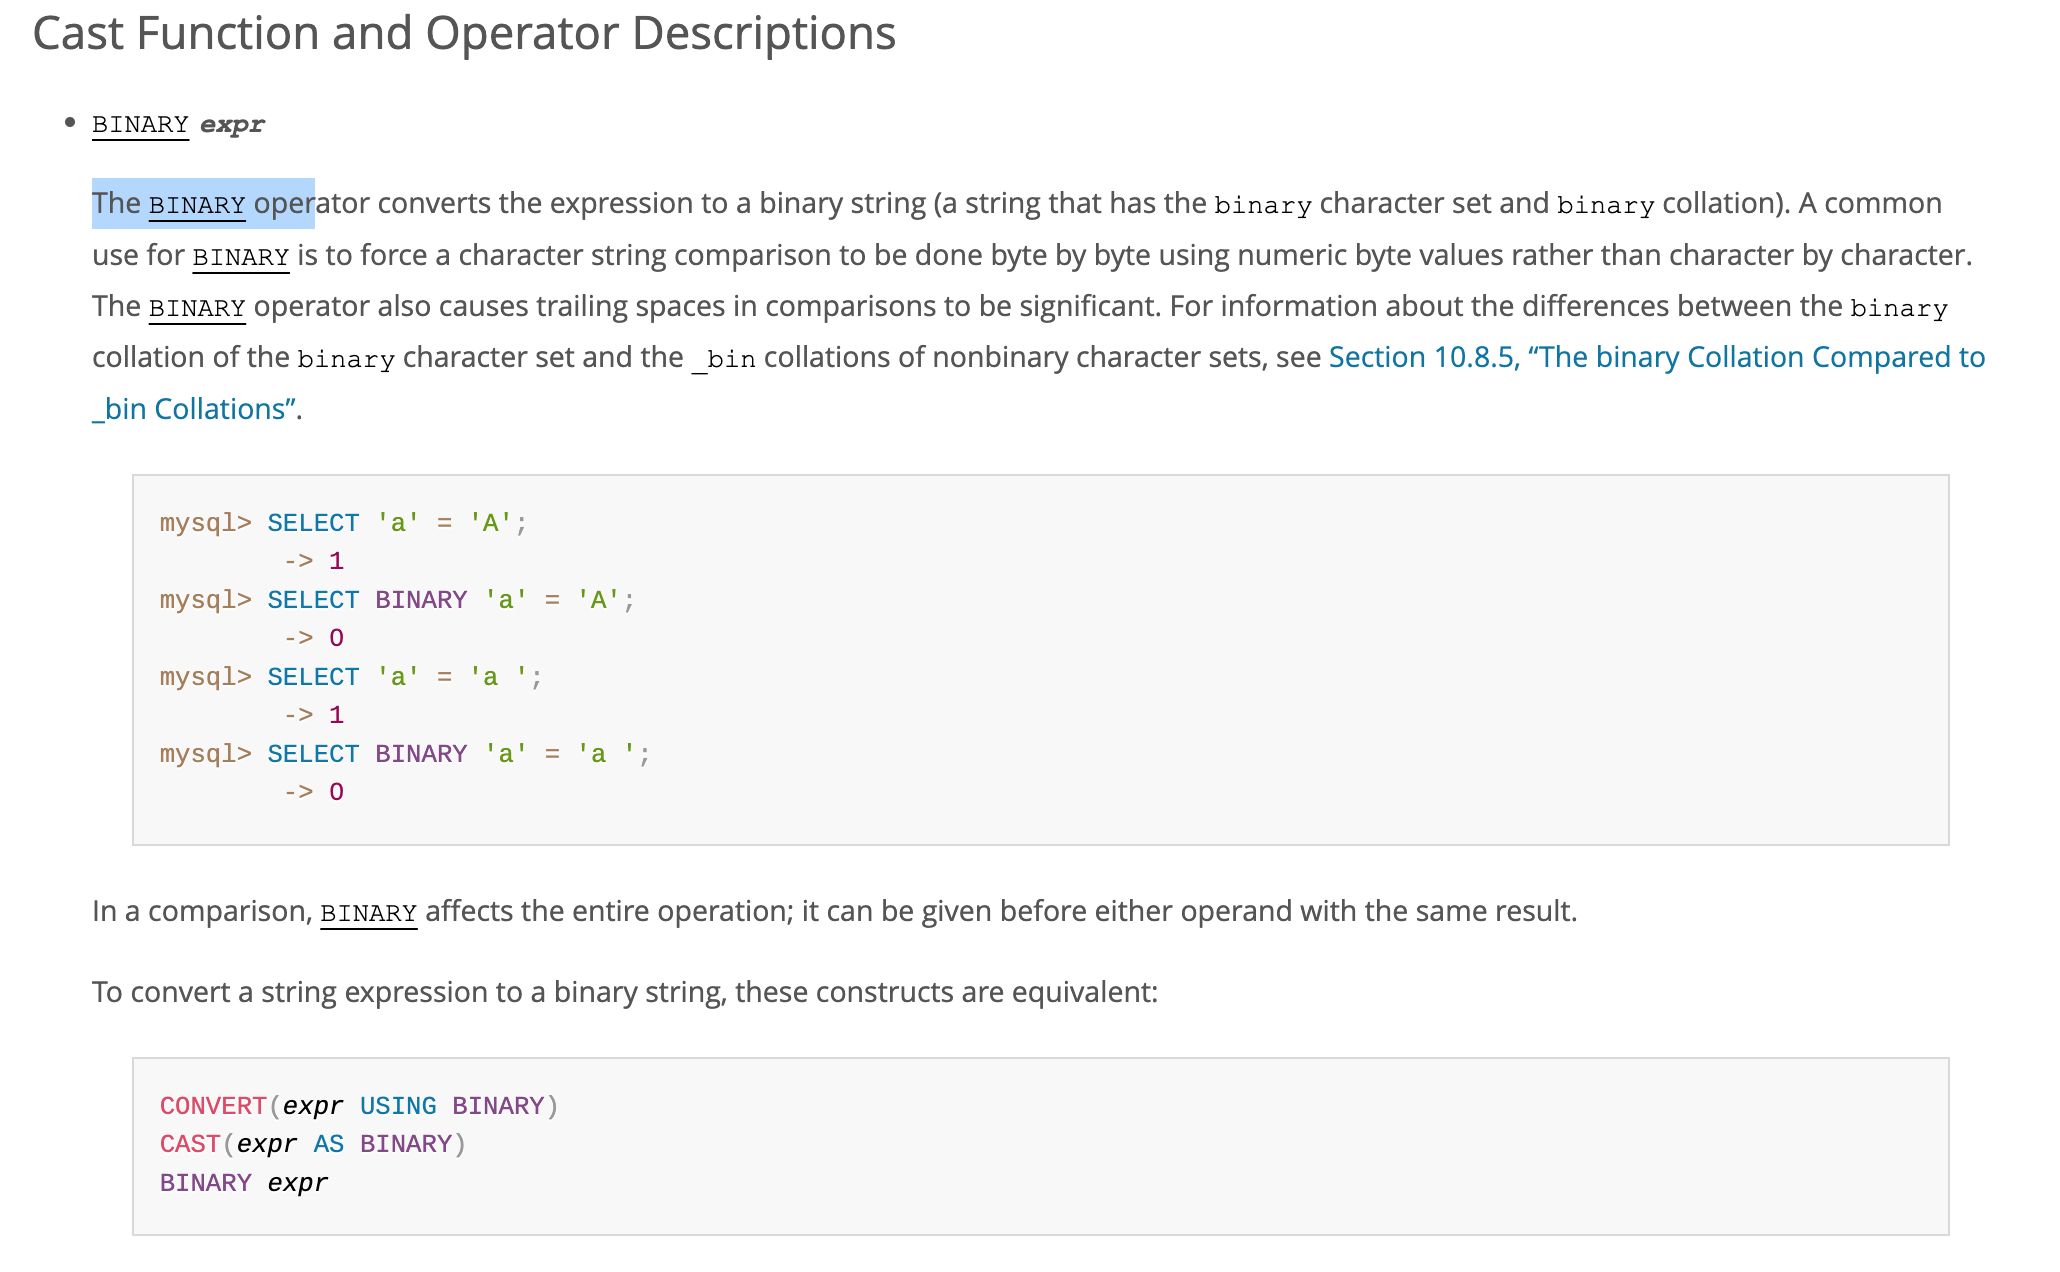Screen dimensions: 2060x1272
Task: Click the BINARY link in the bullet heading
Action: (x=140, y=125)
